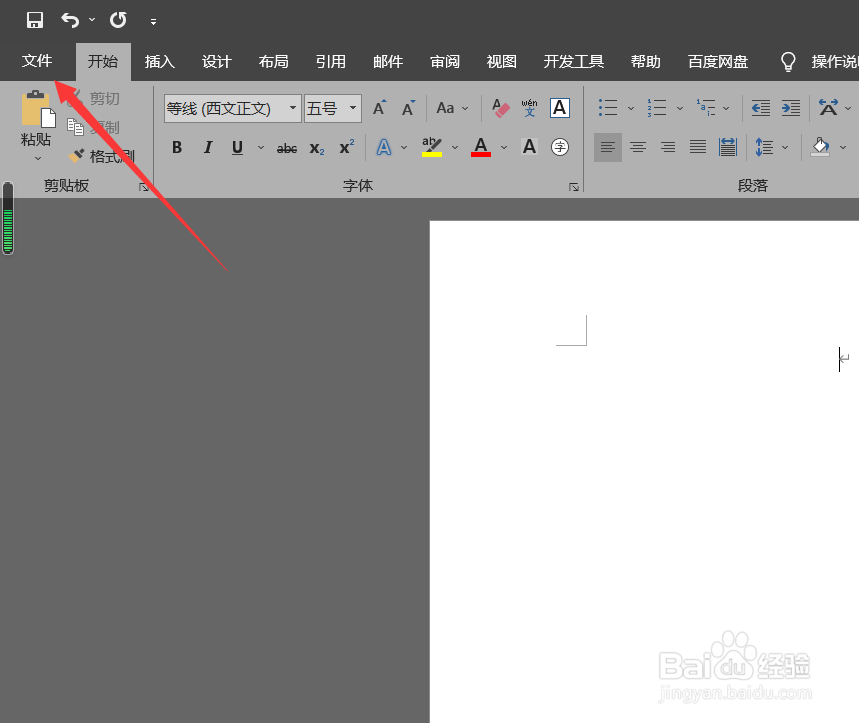Go to the 引用 tab
Image resolution: width=859 pixels, height=723 pixels.
click(x=330, y=61)
